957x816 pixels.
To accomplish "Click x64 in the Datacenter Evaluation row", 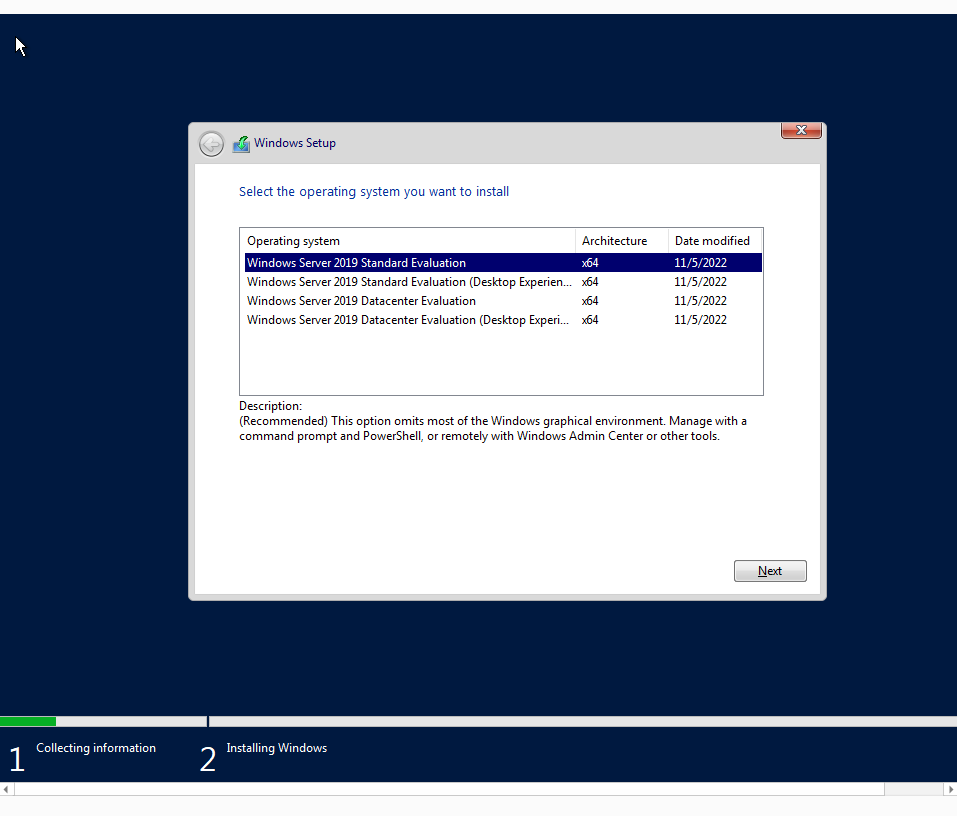I will pos(590,300).
